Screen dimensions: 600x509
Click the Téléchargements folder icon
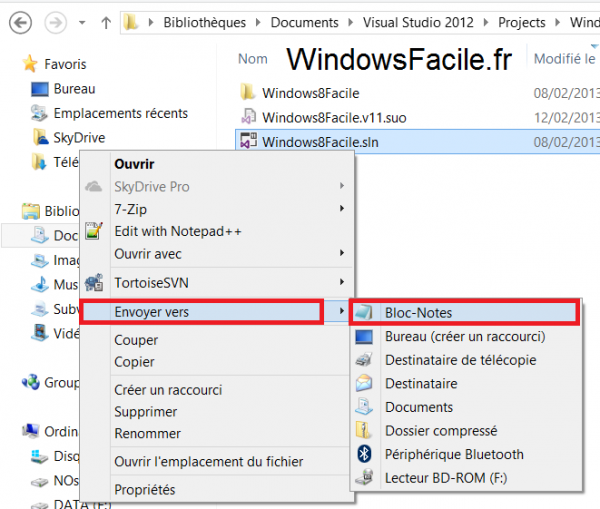point(39,162)
